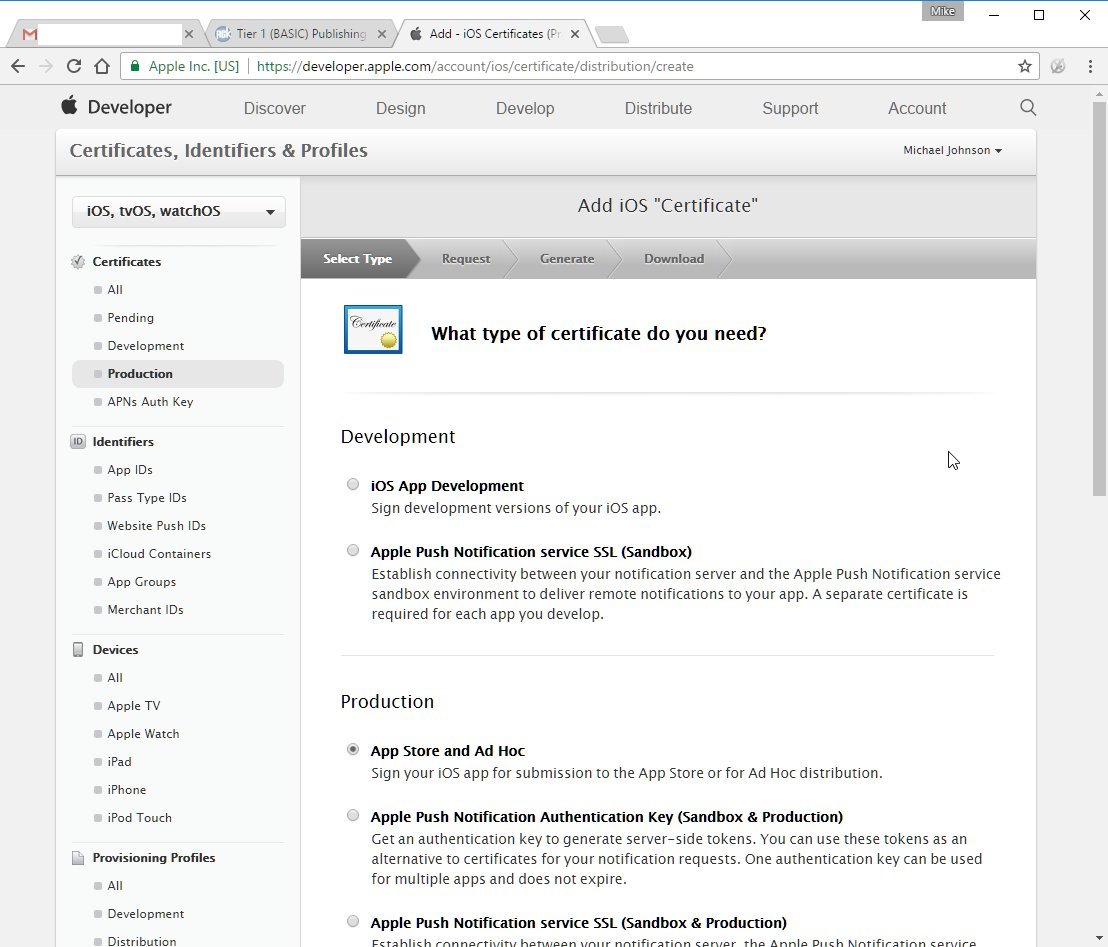Close the Tier 1 (BASIC) Publishing tab
Image resolution: width=1108 pixels, height=947 pixels.
[x=382, y=34]
